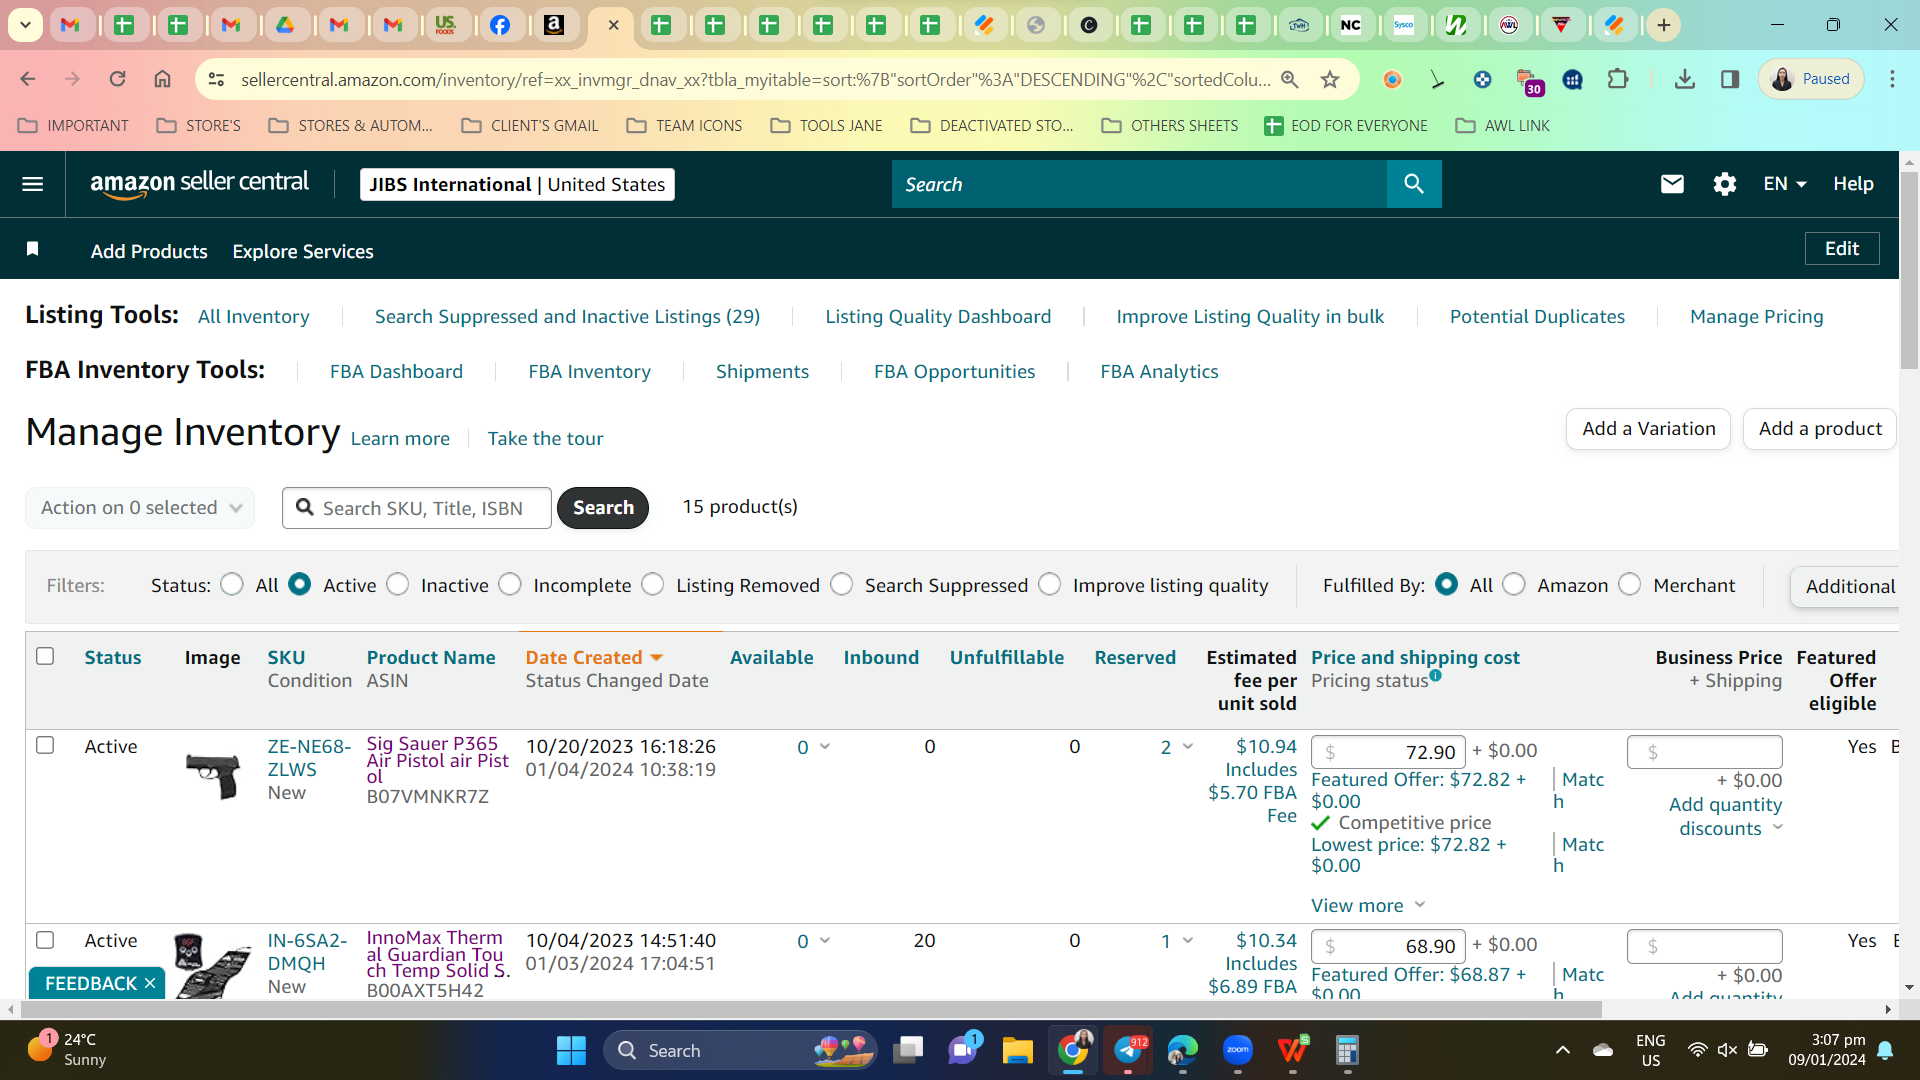
Task: Click the Windows Start button
Action: [x=571, y=1050]
